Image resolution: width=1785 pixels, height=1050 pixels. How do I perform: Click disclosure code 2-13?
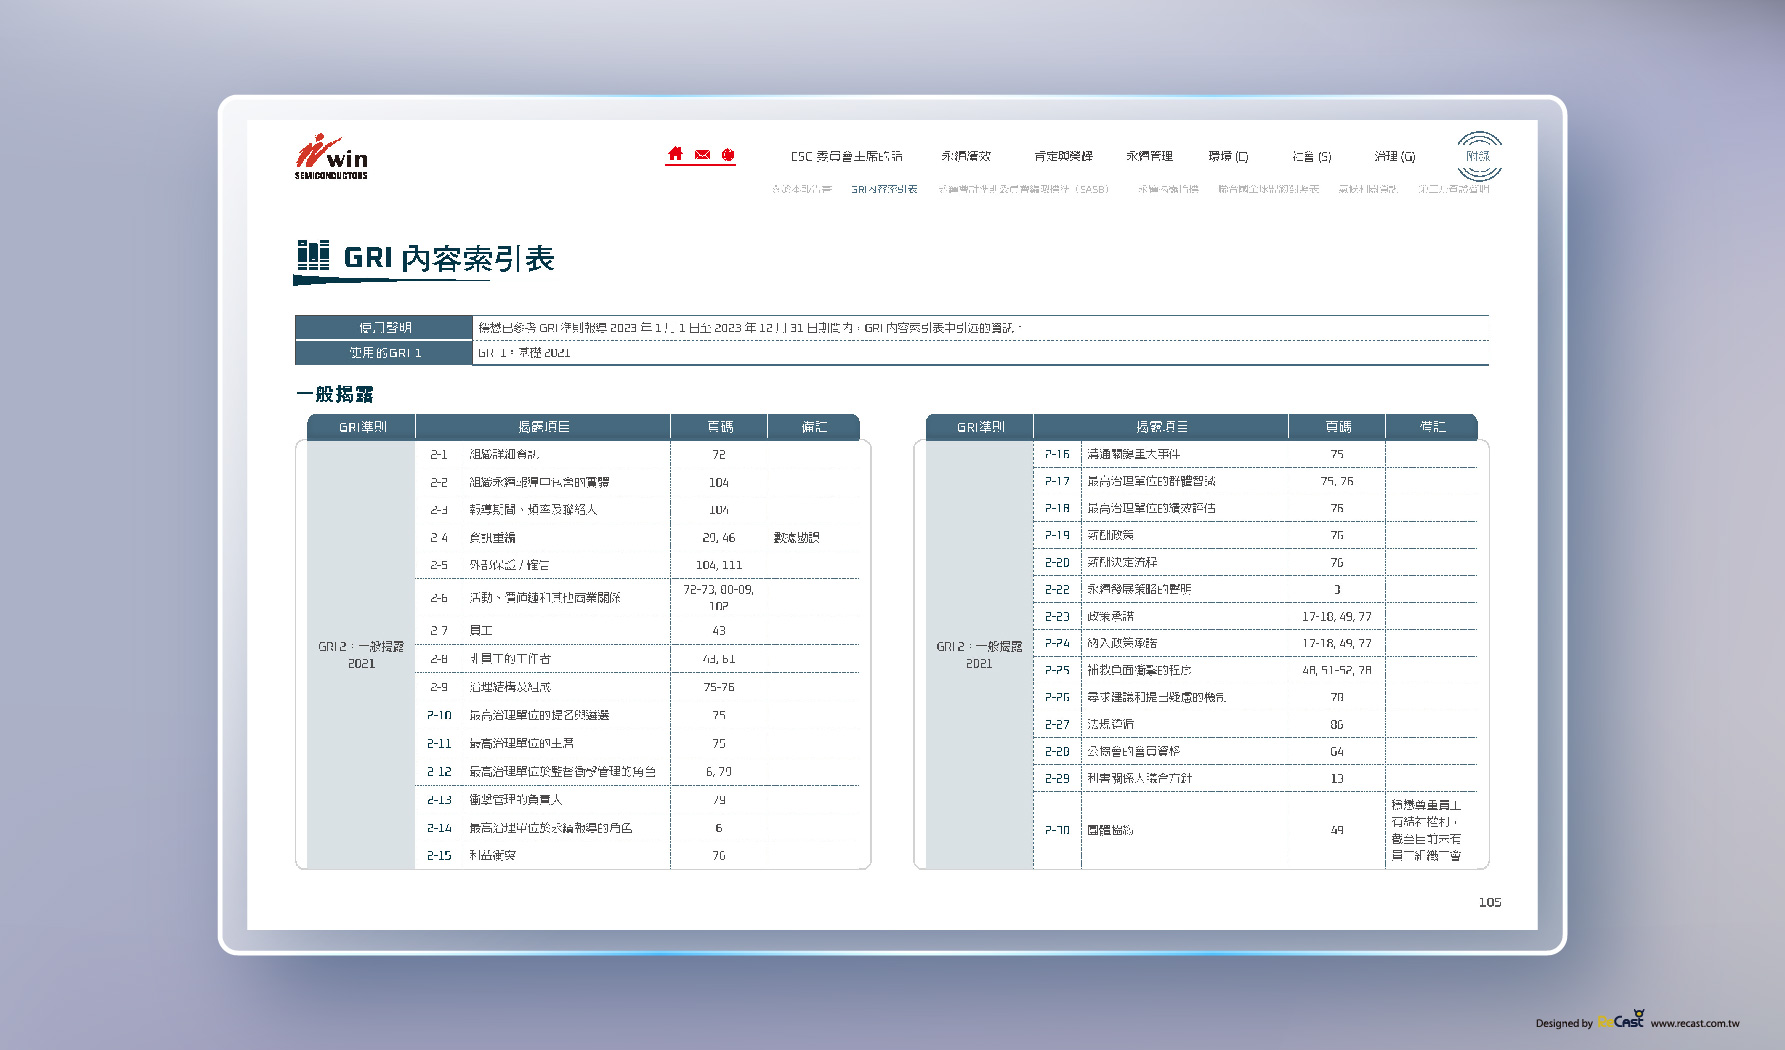(x=439, y=799)
